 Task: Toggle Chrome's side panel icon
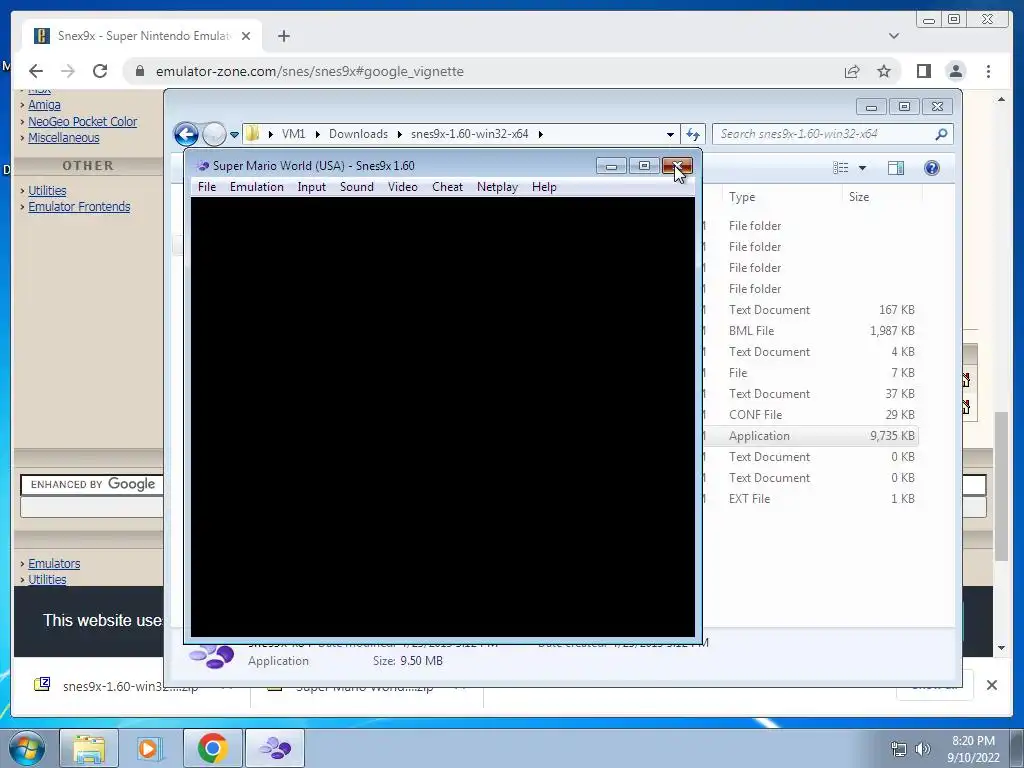(923, 71)
